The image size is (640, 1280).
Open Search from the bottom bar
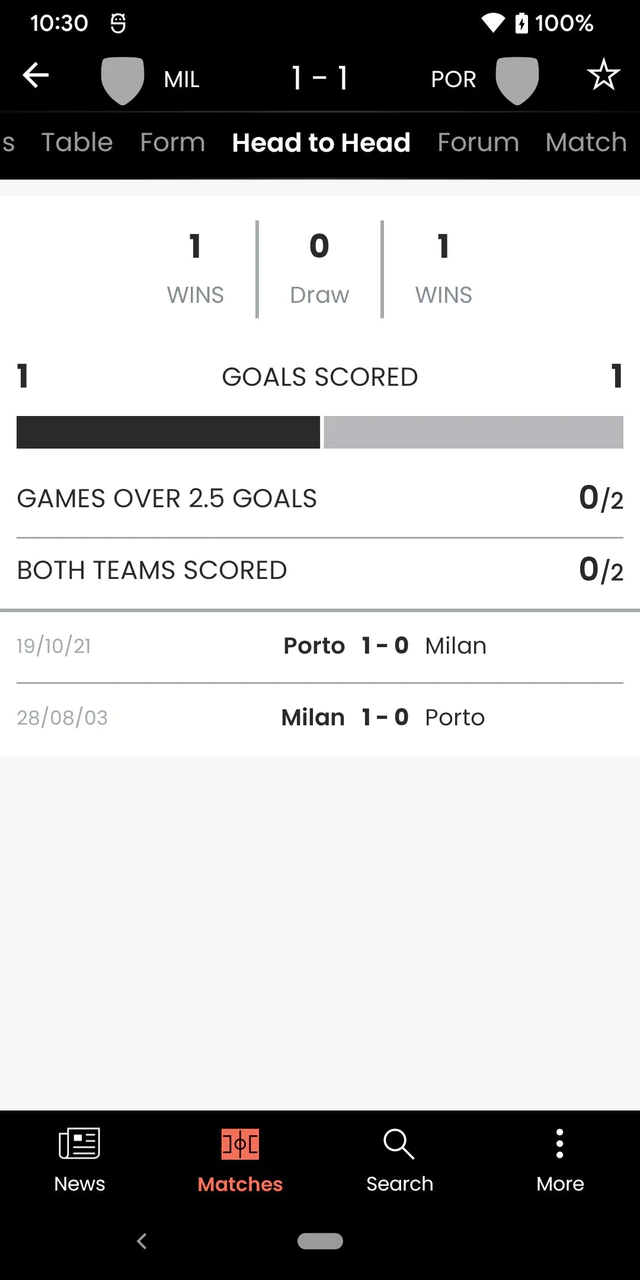pyautogui.click(x=399, y=1158)
